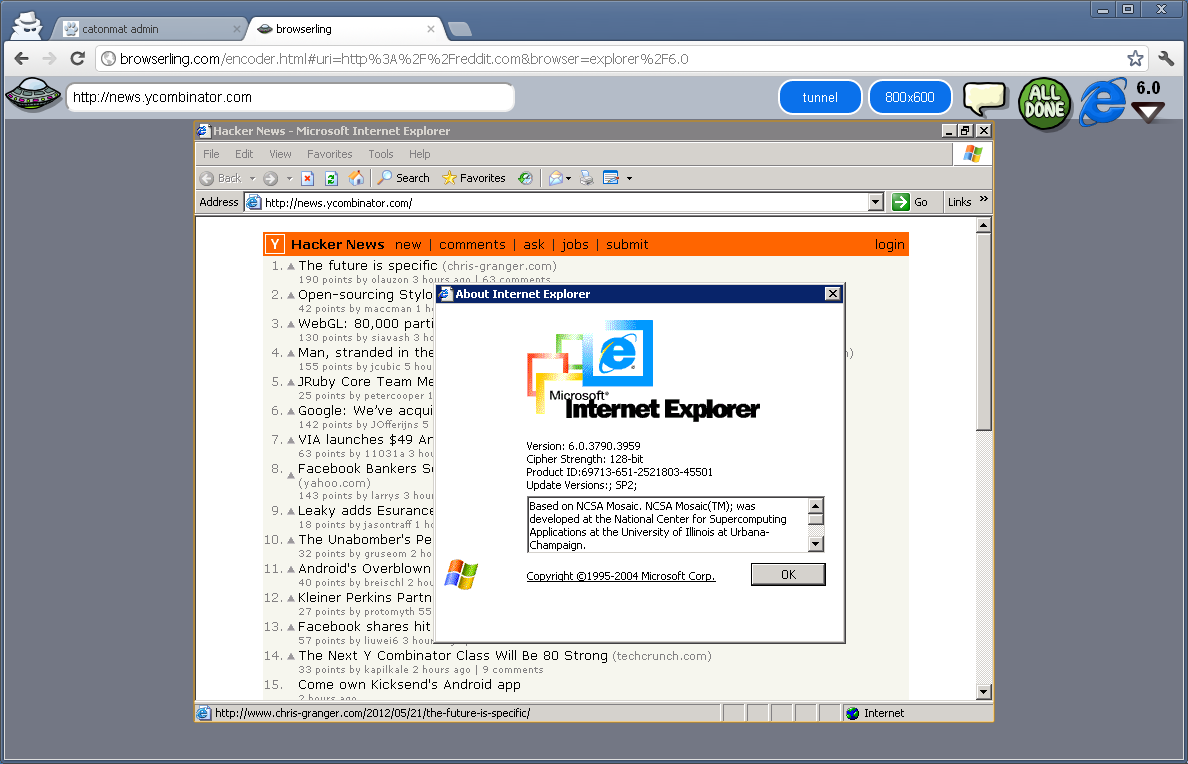Click the speech bubble feedback icon

click(x=984, y=98)
